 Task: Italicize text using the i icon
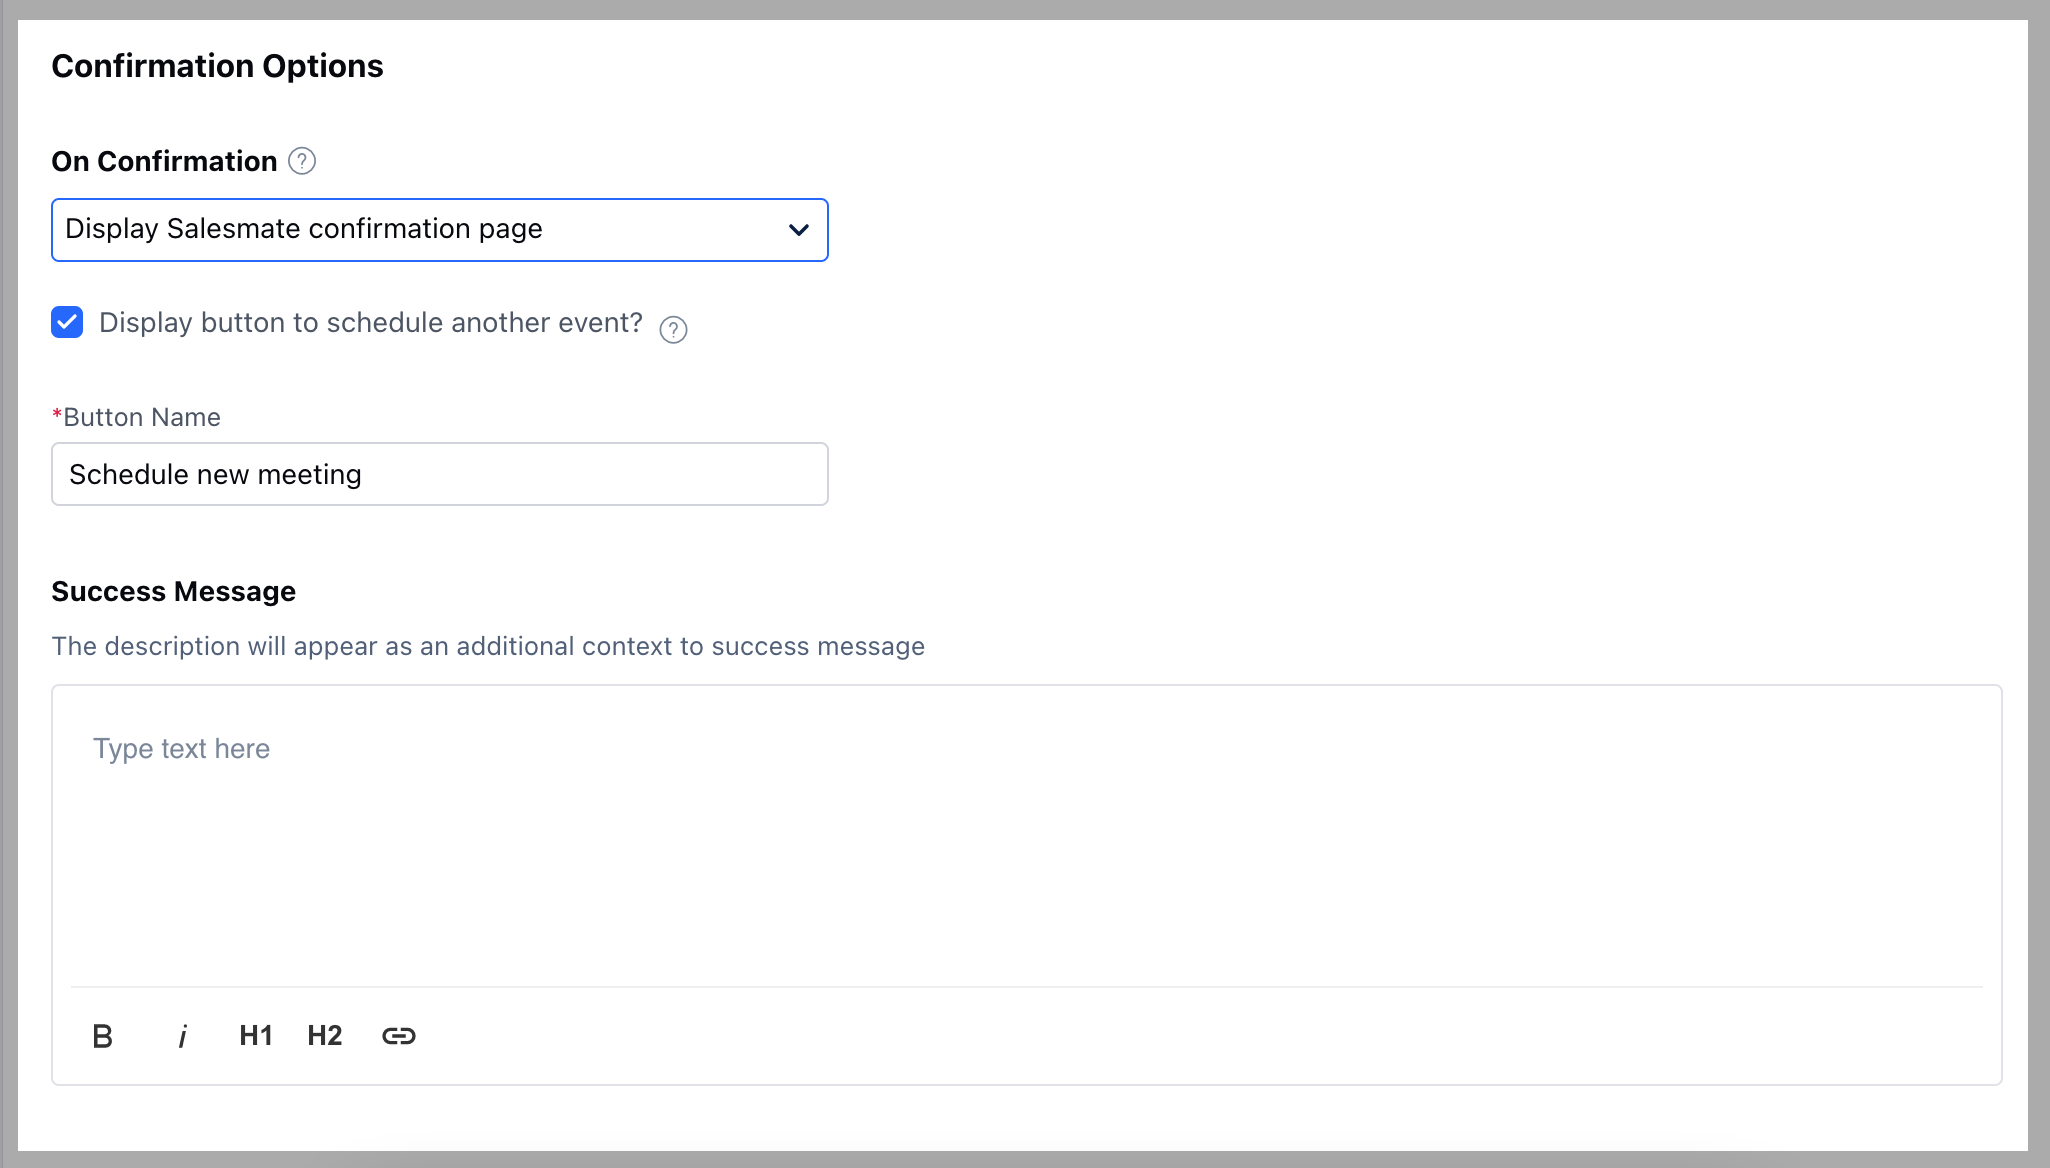[x=182, y=1036]
